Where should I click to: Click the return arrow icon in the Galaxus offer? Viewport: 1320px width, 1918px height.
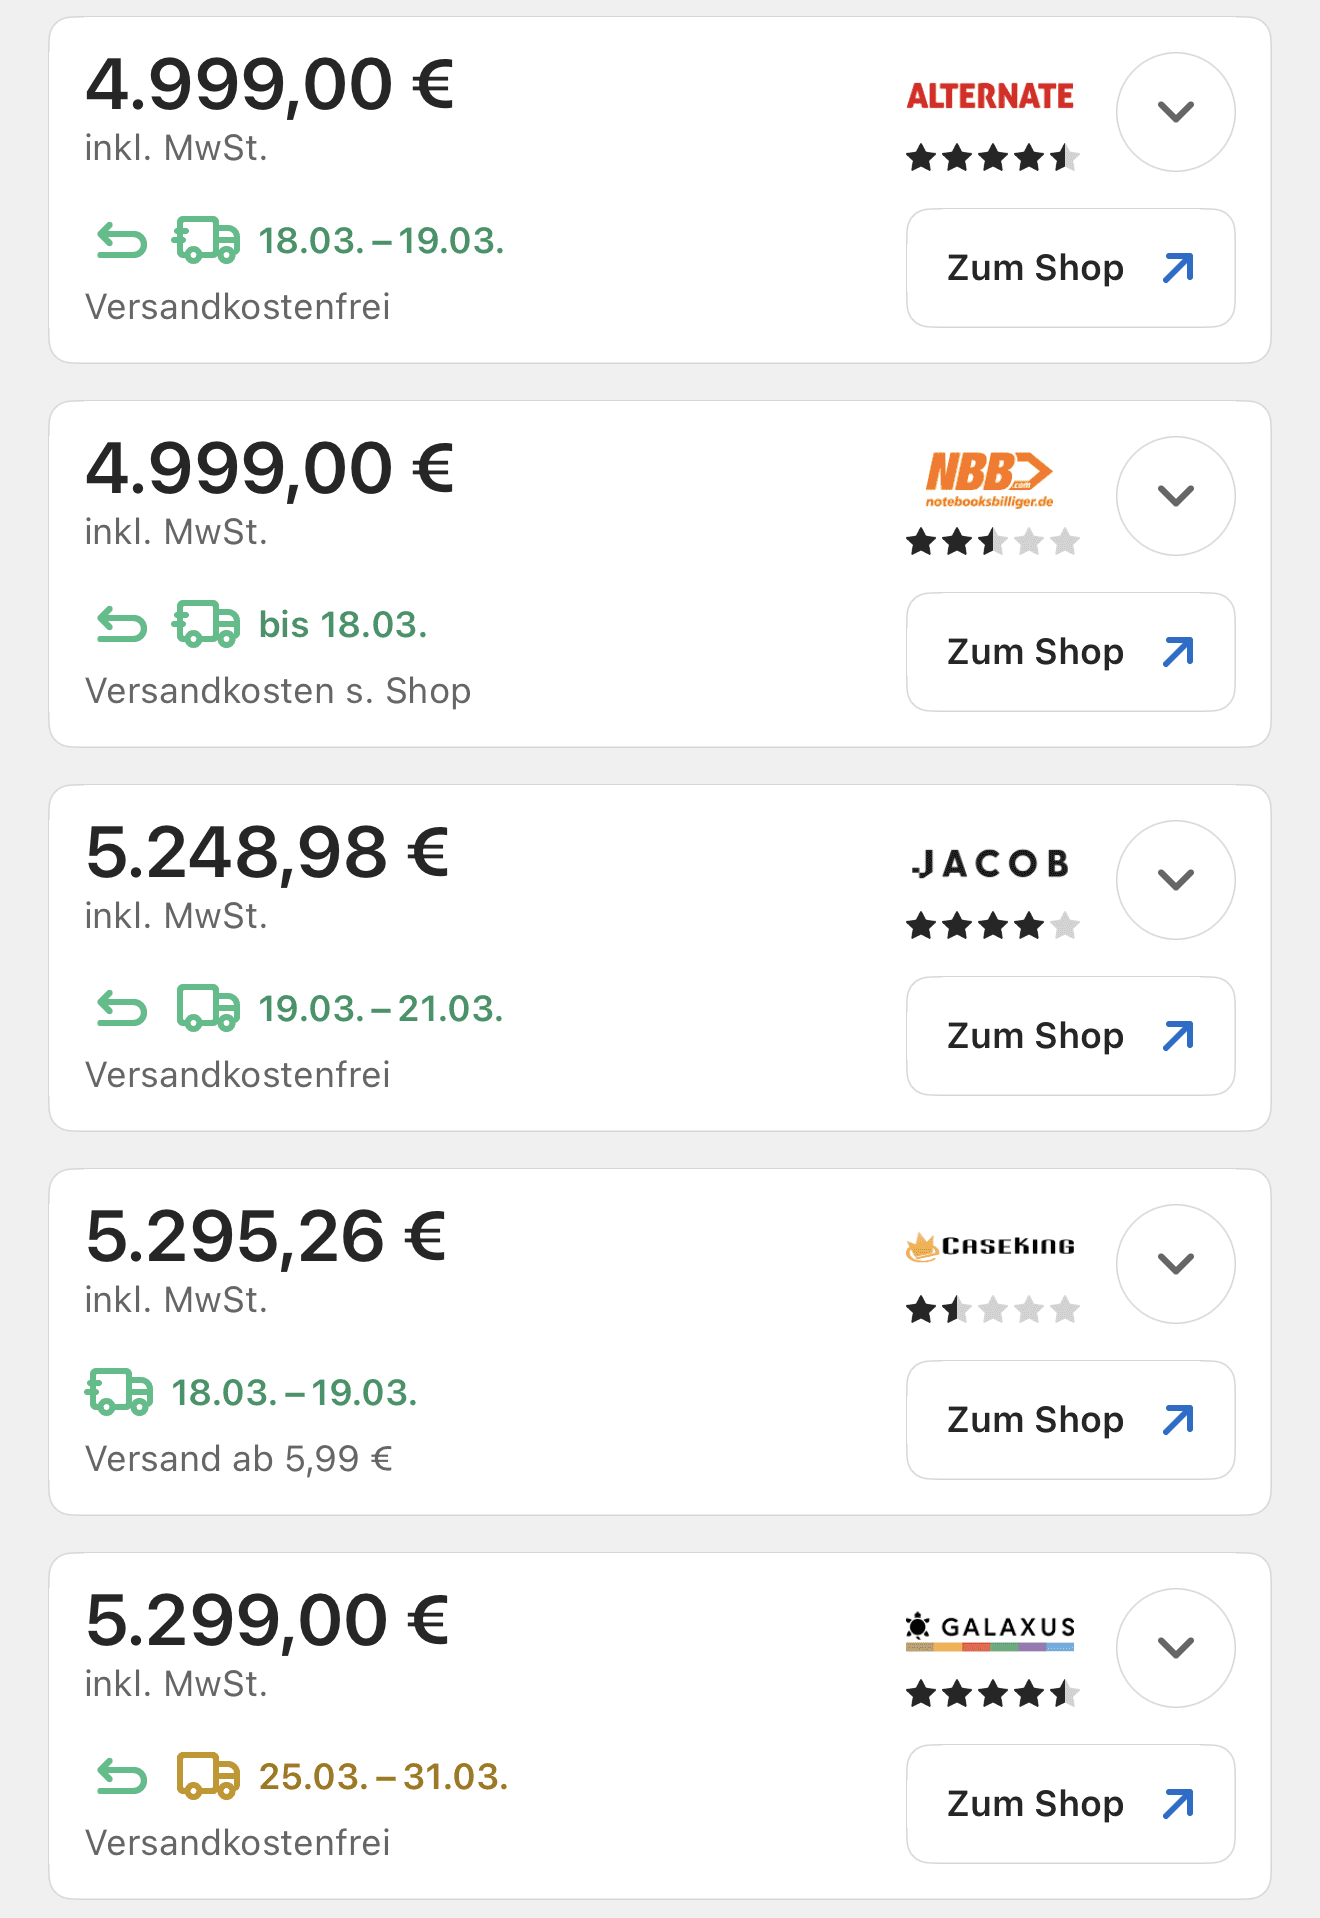point(122,1777)
